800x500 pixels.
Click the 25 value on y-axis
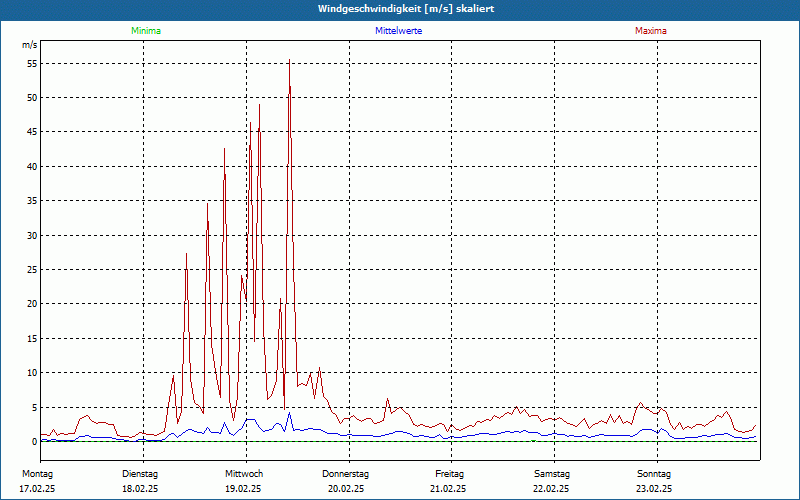point(33,270)
